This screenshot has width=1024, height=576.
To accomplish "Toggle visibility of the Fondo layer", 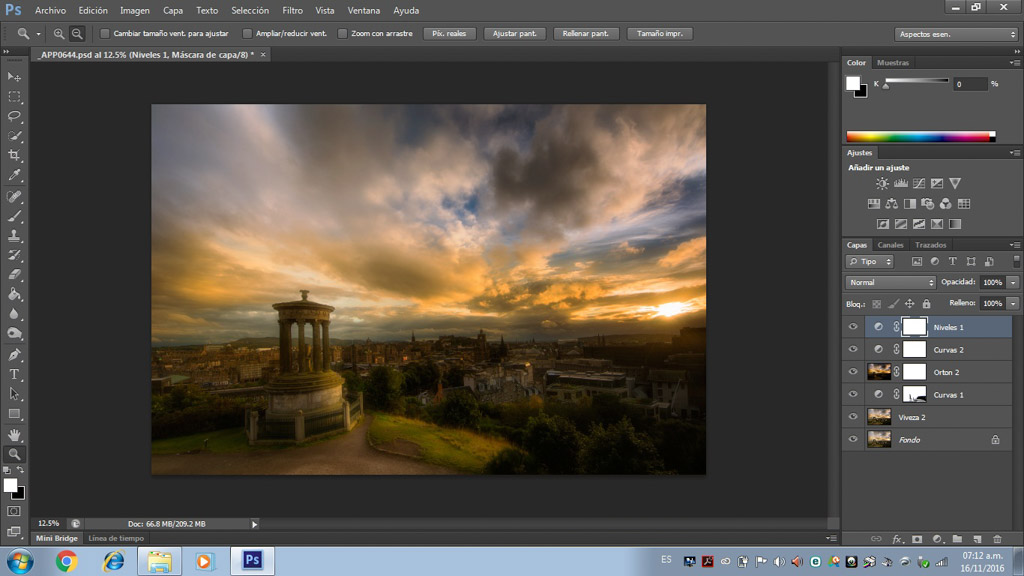I will [853, 440].
